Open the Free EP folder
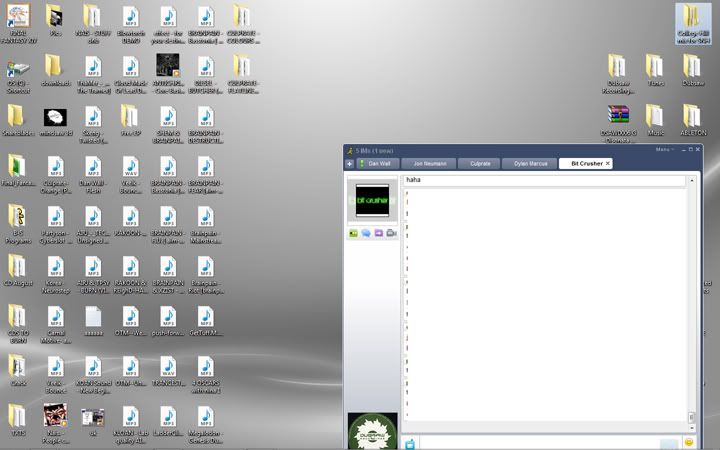The image size is (720, 450). (130, 120)
